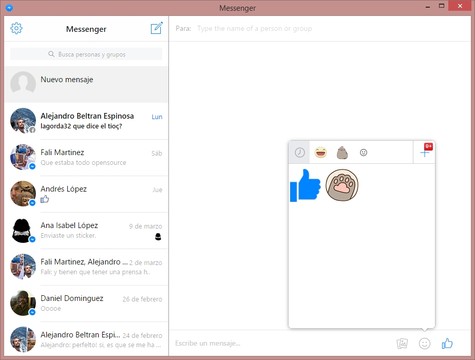Screen dimensions: 475x360
Task: Open the settings gear in Messenger
Action: (16, 28)
